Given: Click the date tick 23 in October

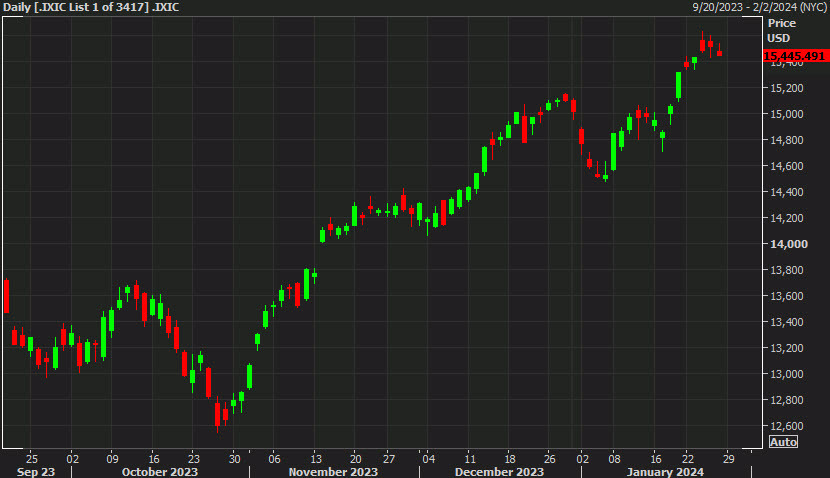Looking at the screenshot, I should [x=194, y=459].
